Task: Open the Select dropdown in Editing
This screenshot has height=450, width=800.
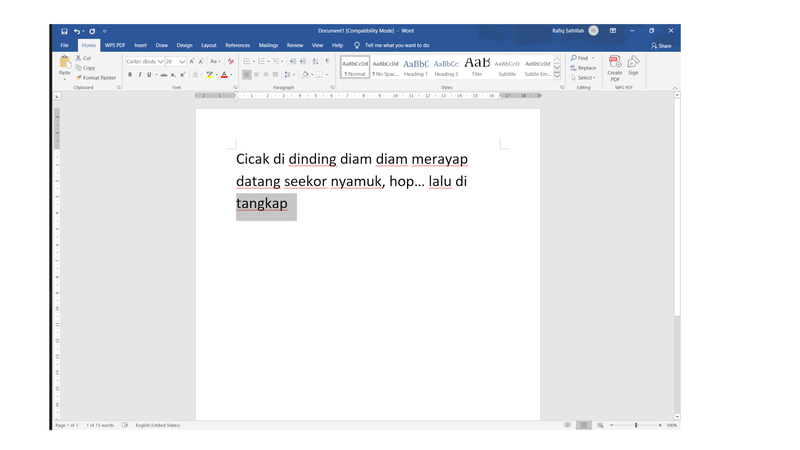Action: (583, 78)
